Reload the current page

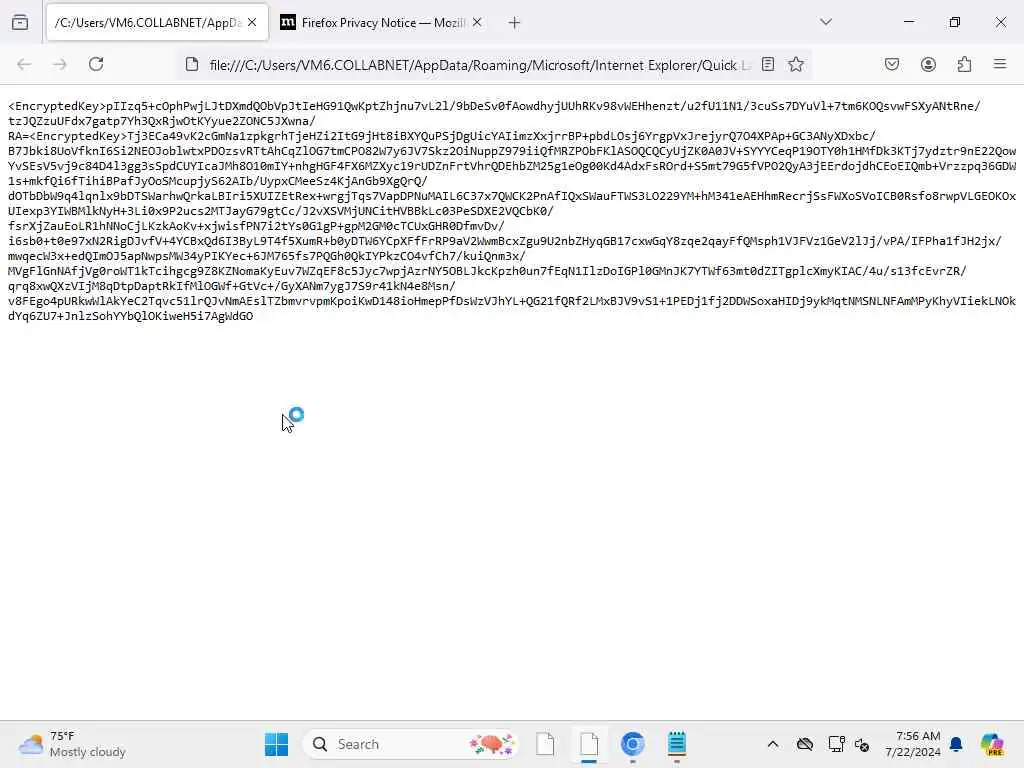[96, 64]
